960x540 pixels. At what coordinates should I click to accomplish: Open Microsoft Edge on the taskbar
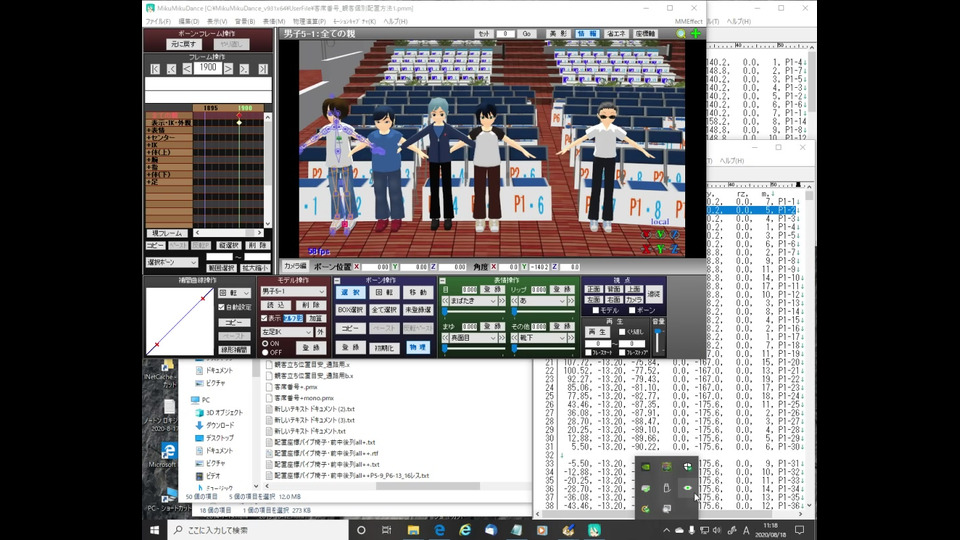click(x=440, y=530)
